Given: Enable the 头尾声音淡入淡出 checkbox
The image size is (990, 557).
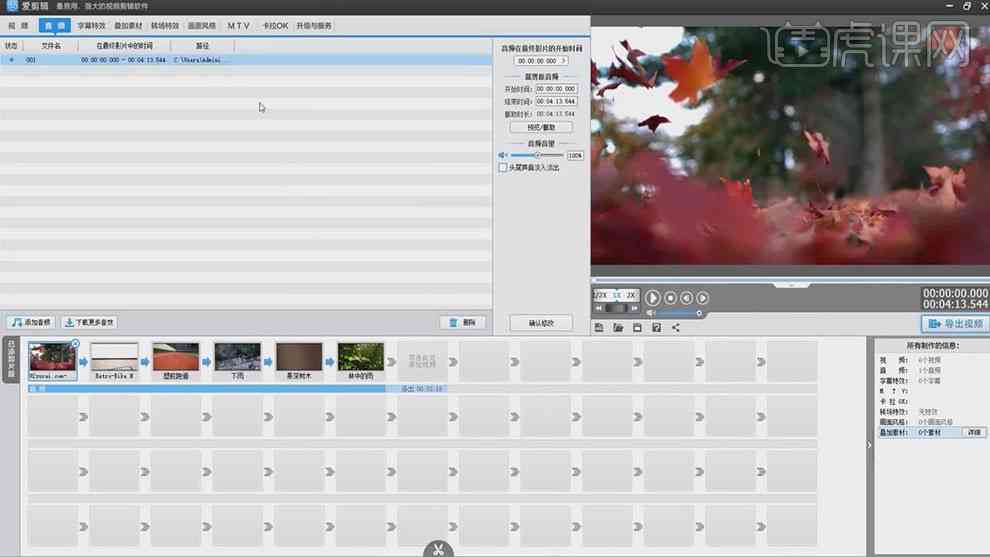Looking at the screenshot, I should (x=503, y=168).
